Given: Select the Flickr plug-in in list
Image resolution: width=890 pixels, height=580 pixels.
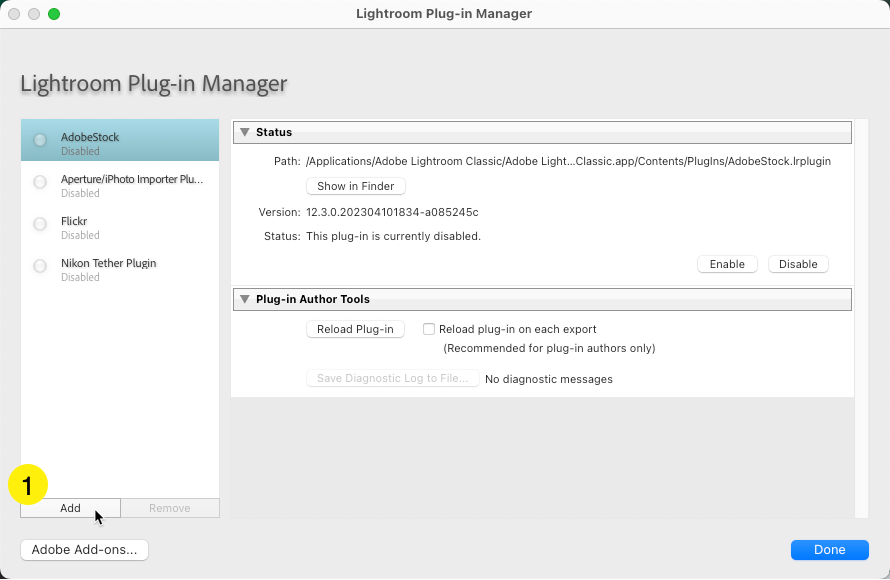Looking at the screenshot, I should pyautogui.click(x=120, y=224).
